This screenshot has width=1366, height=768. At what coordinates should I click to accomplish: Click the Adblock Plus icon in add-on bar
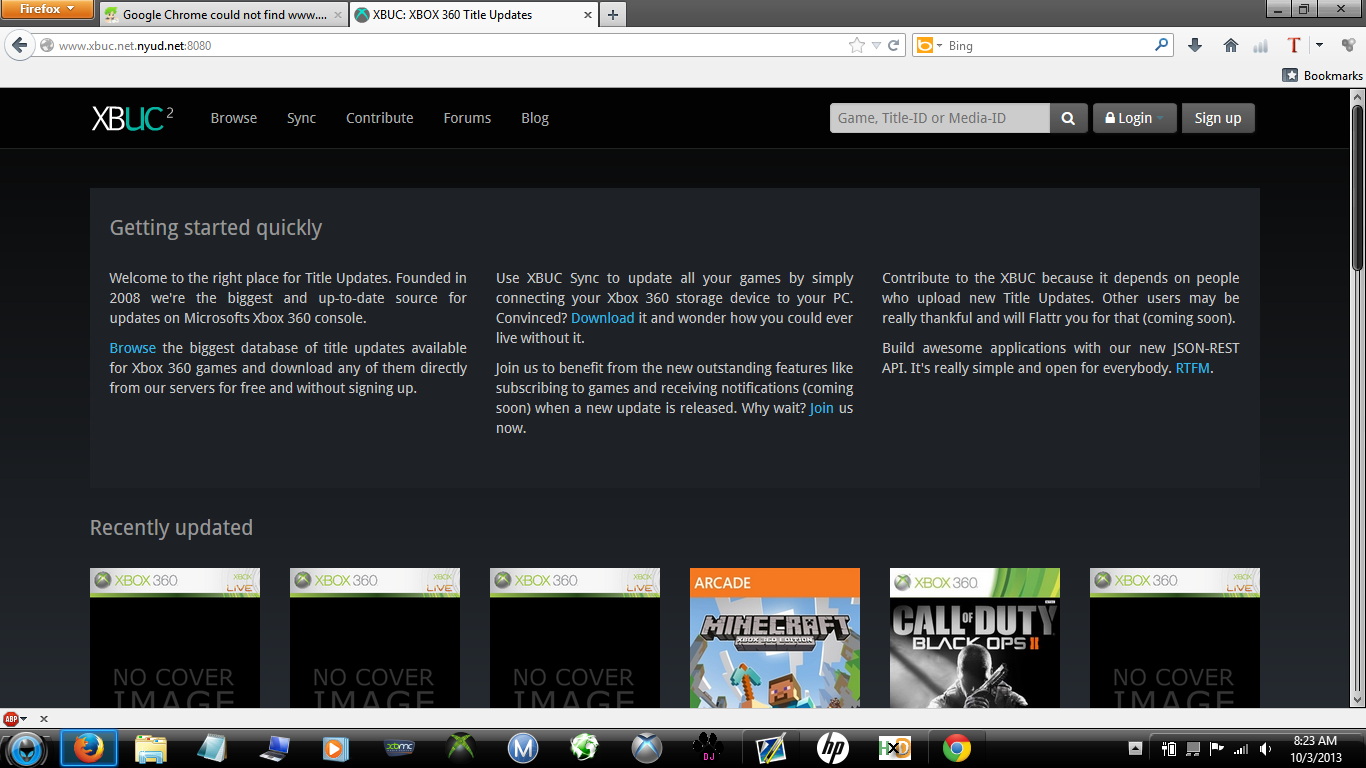(x=12, y=718)
